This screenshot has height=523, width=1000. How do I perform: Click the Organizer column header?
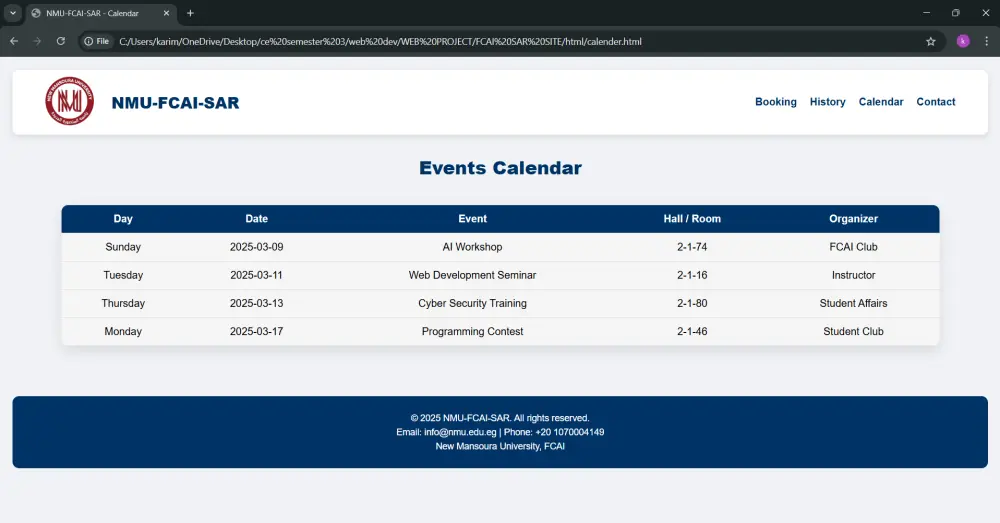coord(853,219)
